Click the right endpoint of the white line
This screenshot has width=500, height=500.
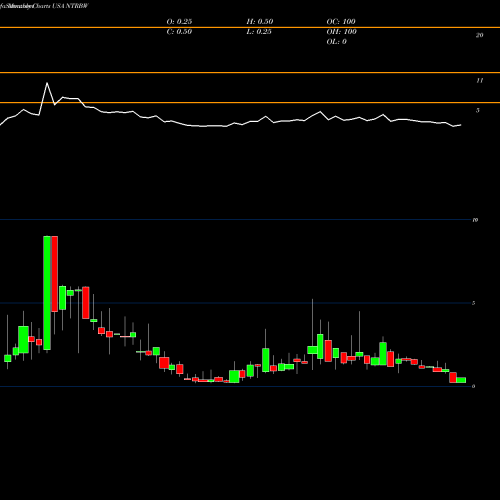pyautogui.click(x=461, y=125)
